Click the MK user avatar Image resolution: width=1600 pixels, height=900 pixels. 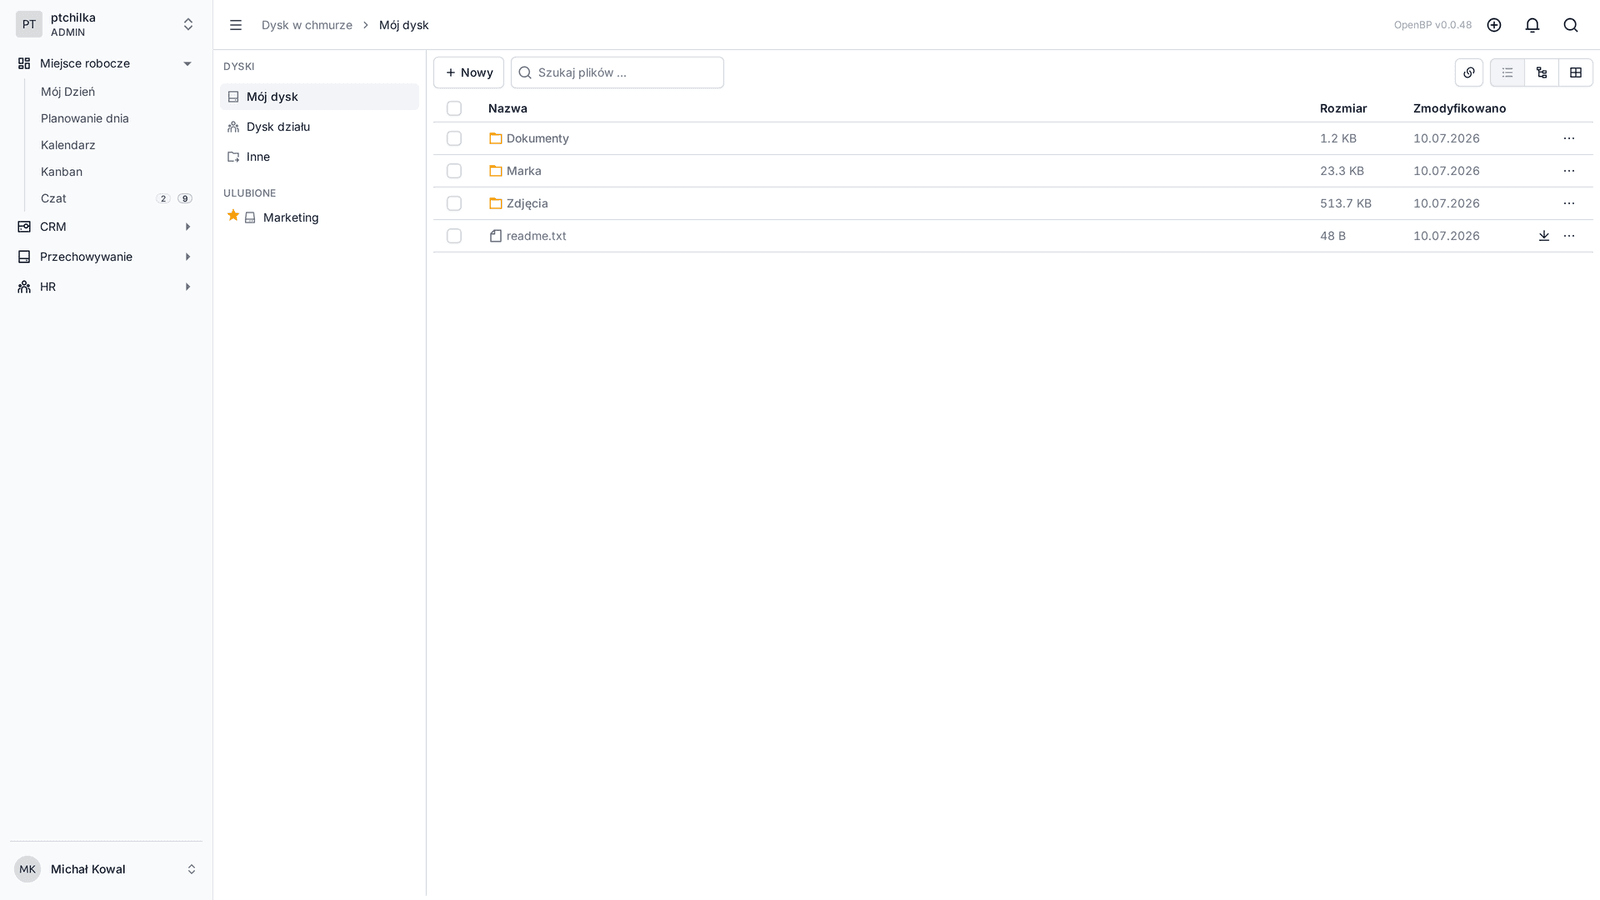[27, 869]
